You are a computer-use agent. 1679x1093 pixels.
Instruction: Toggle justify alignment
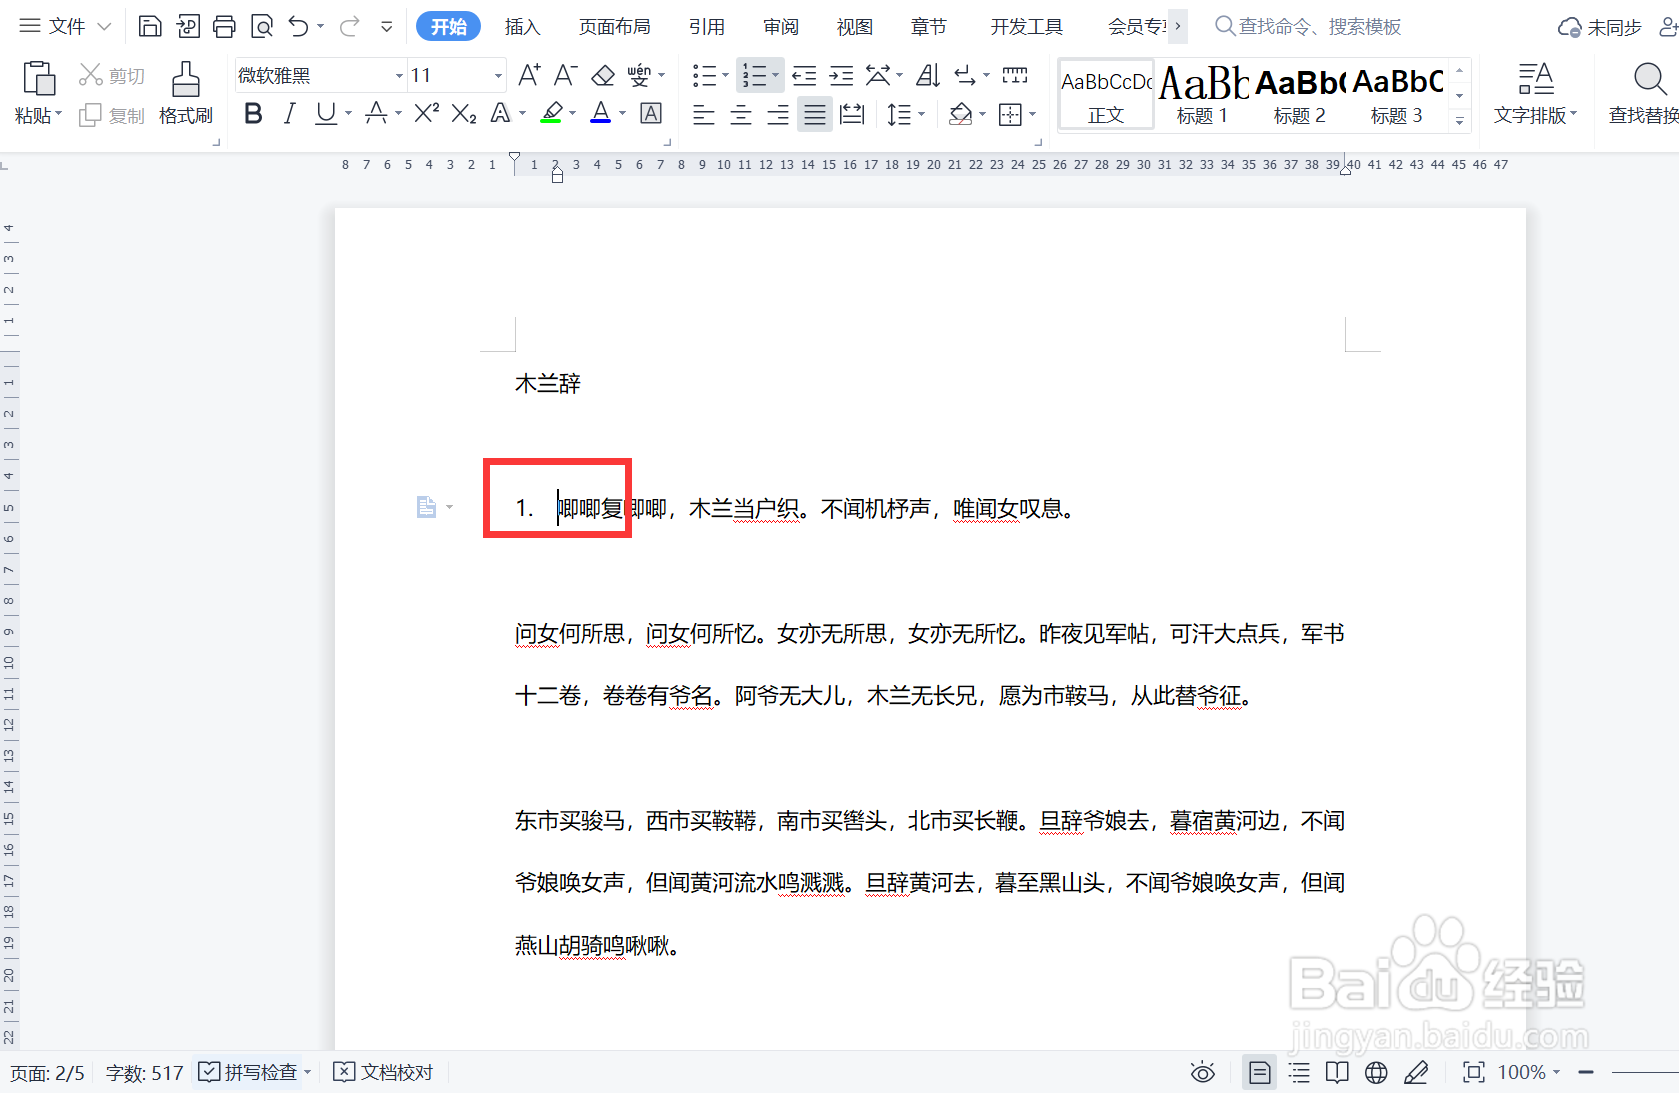coord(815,115)
